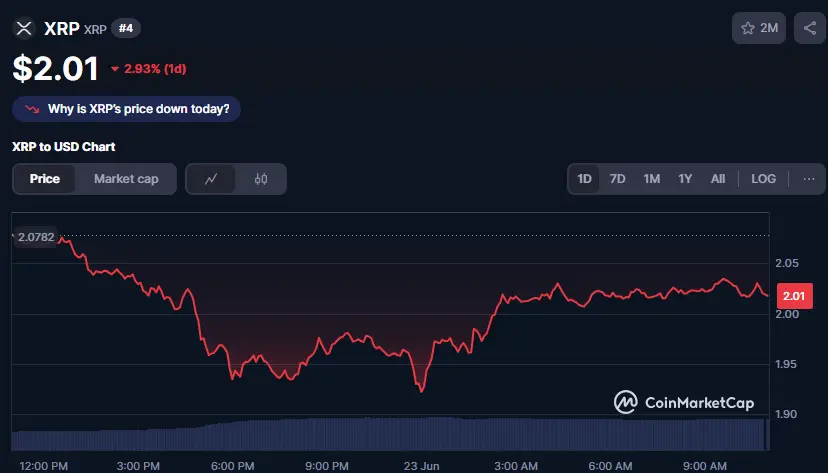This screenshot has width=828, height=473.
Task: Click the grey XRP ticker symbol
Action: click(96, 30)
